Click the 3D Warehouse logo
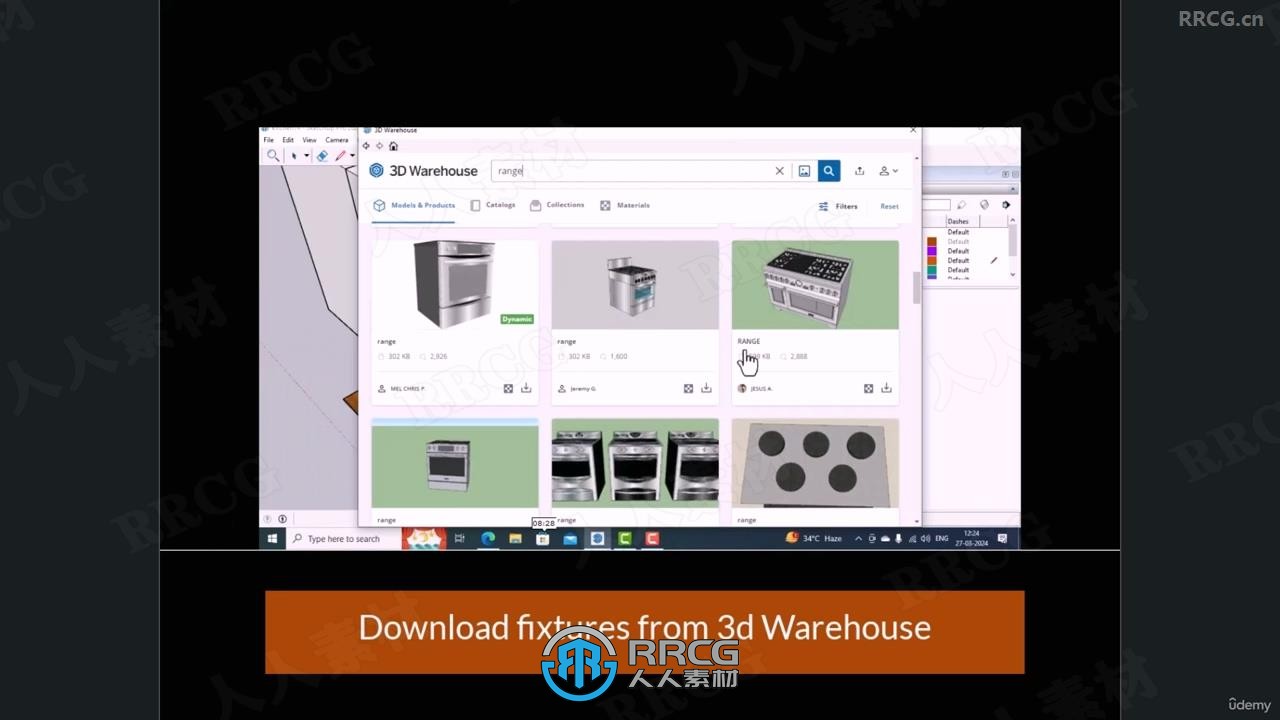1280x720 pixels. pos(424,171)
